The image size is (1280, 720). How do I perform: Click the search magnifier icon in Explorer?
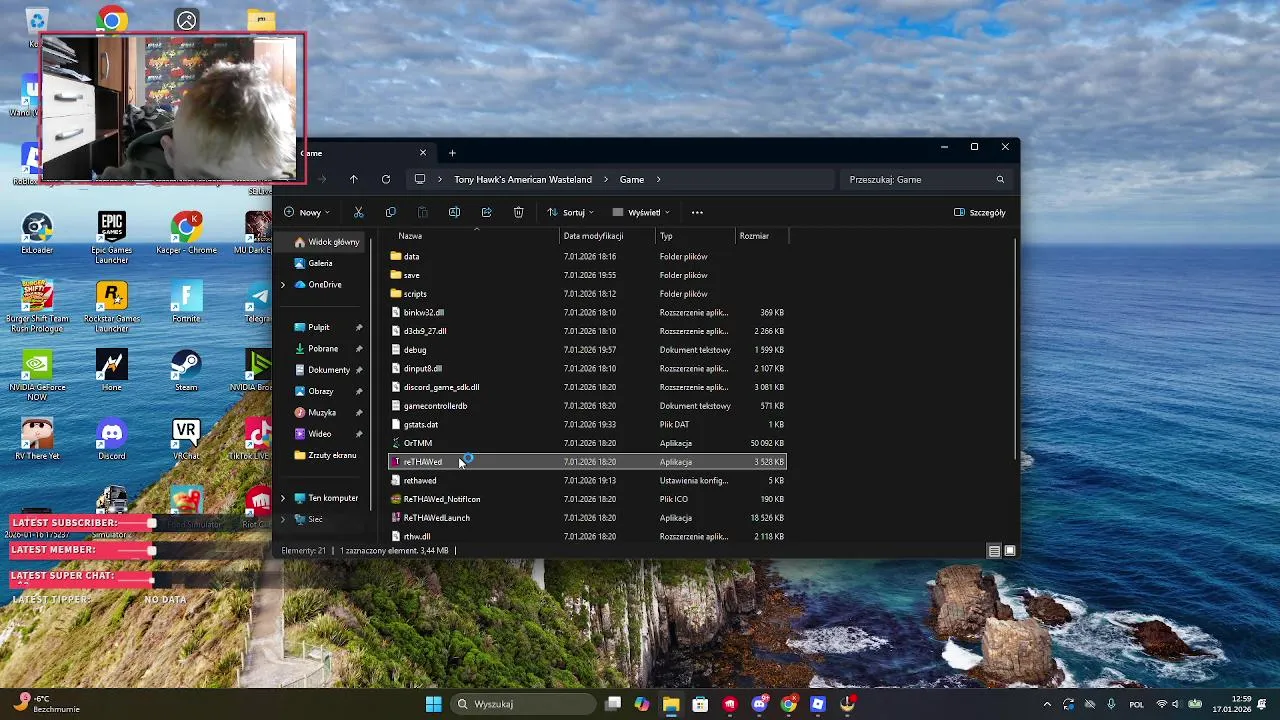[x=1000, y=179]
